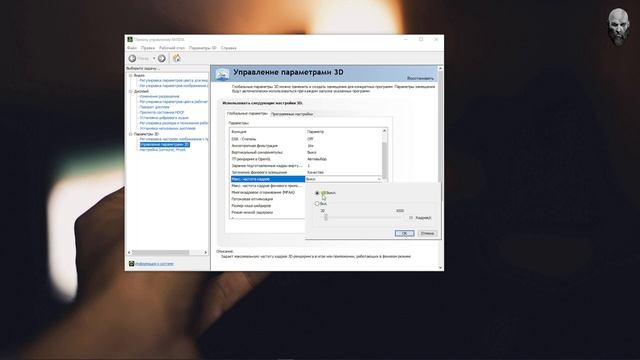Open the Back history dropdown arrow
Viewport: 640px width, 360px height.
154,59
